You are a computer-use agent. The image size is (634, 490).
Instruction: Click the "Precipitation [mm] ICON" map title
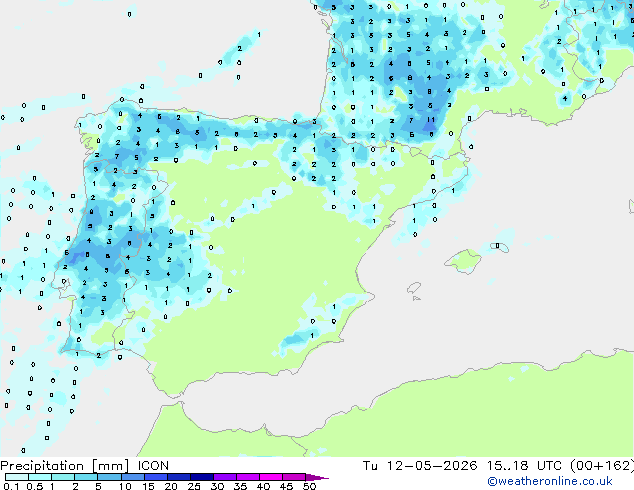click(x=85, y=466)
